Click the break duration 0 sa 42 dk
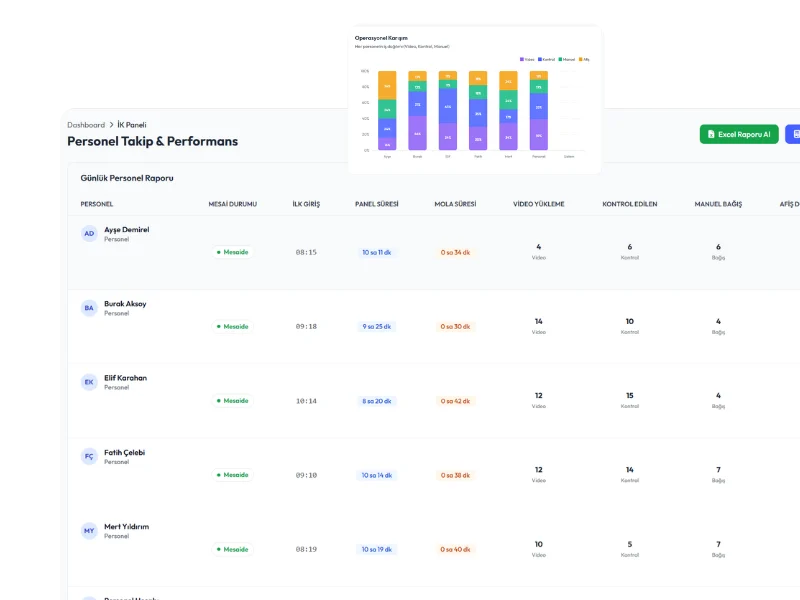Image resolution: width=800 pixels, height=600 pixels. click(455, 401)
